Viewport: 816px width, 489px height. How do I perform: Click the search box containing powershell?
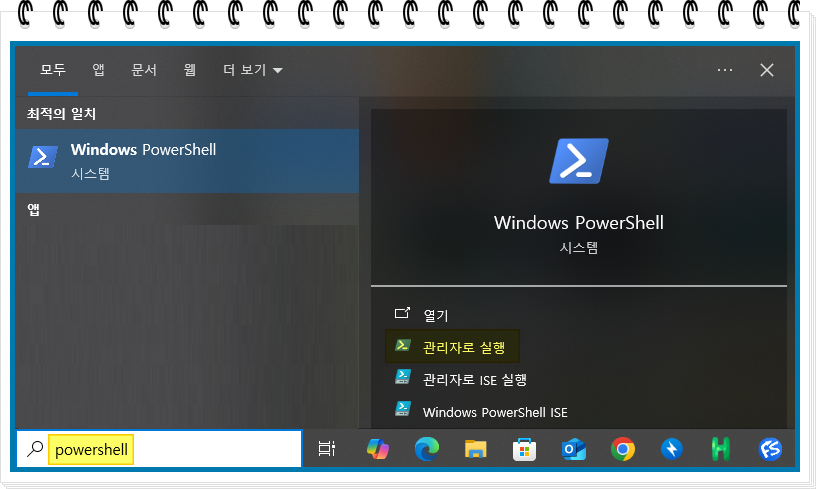[x=159, y=449]
